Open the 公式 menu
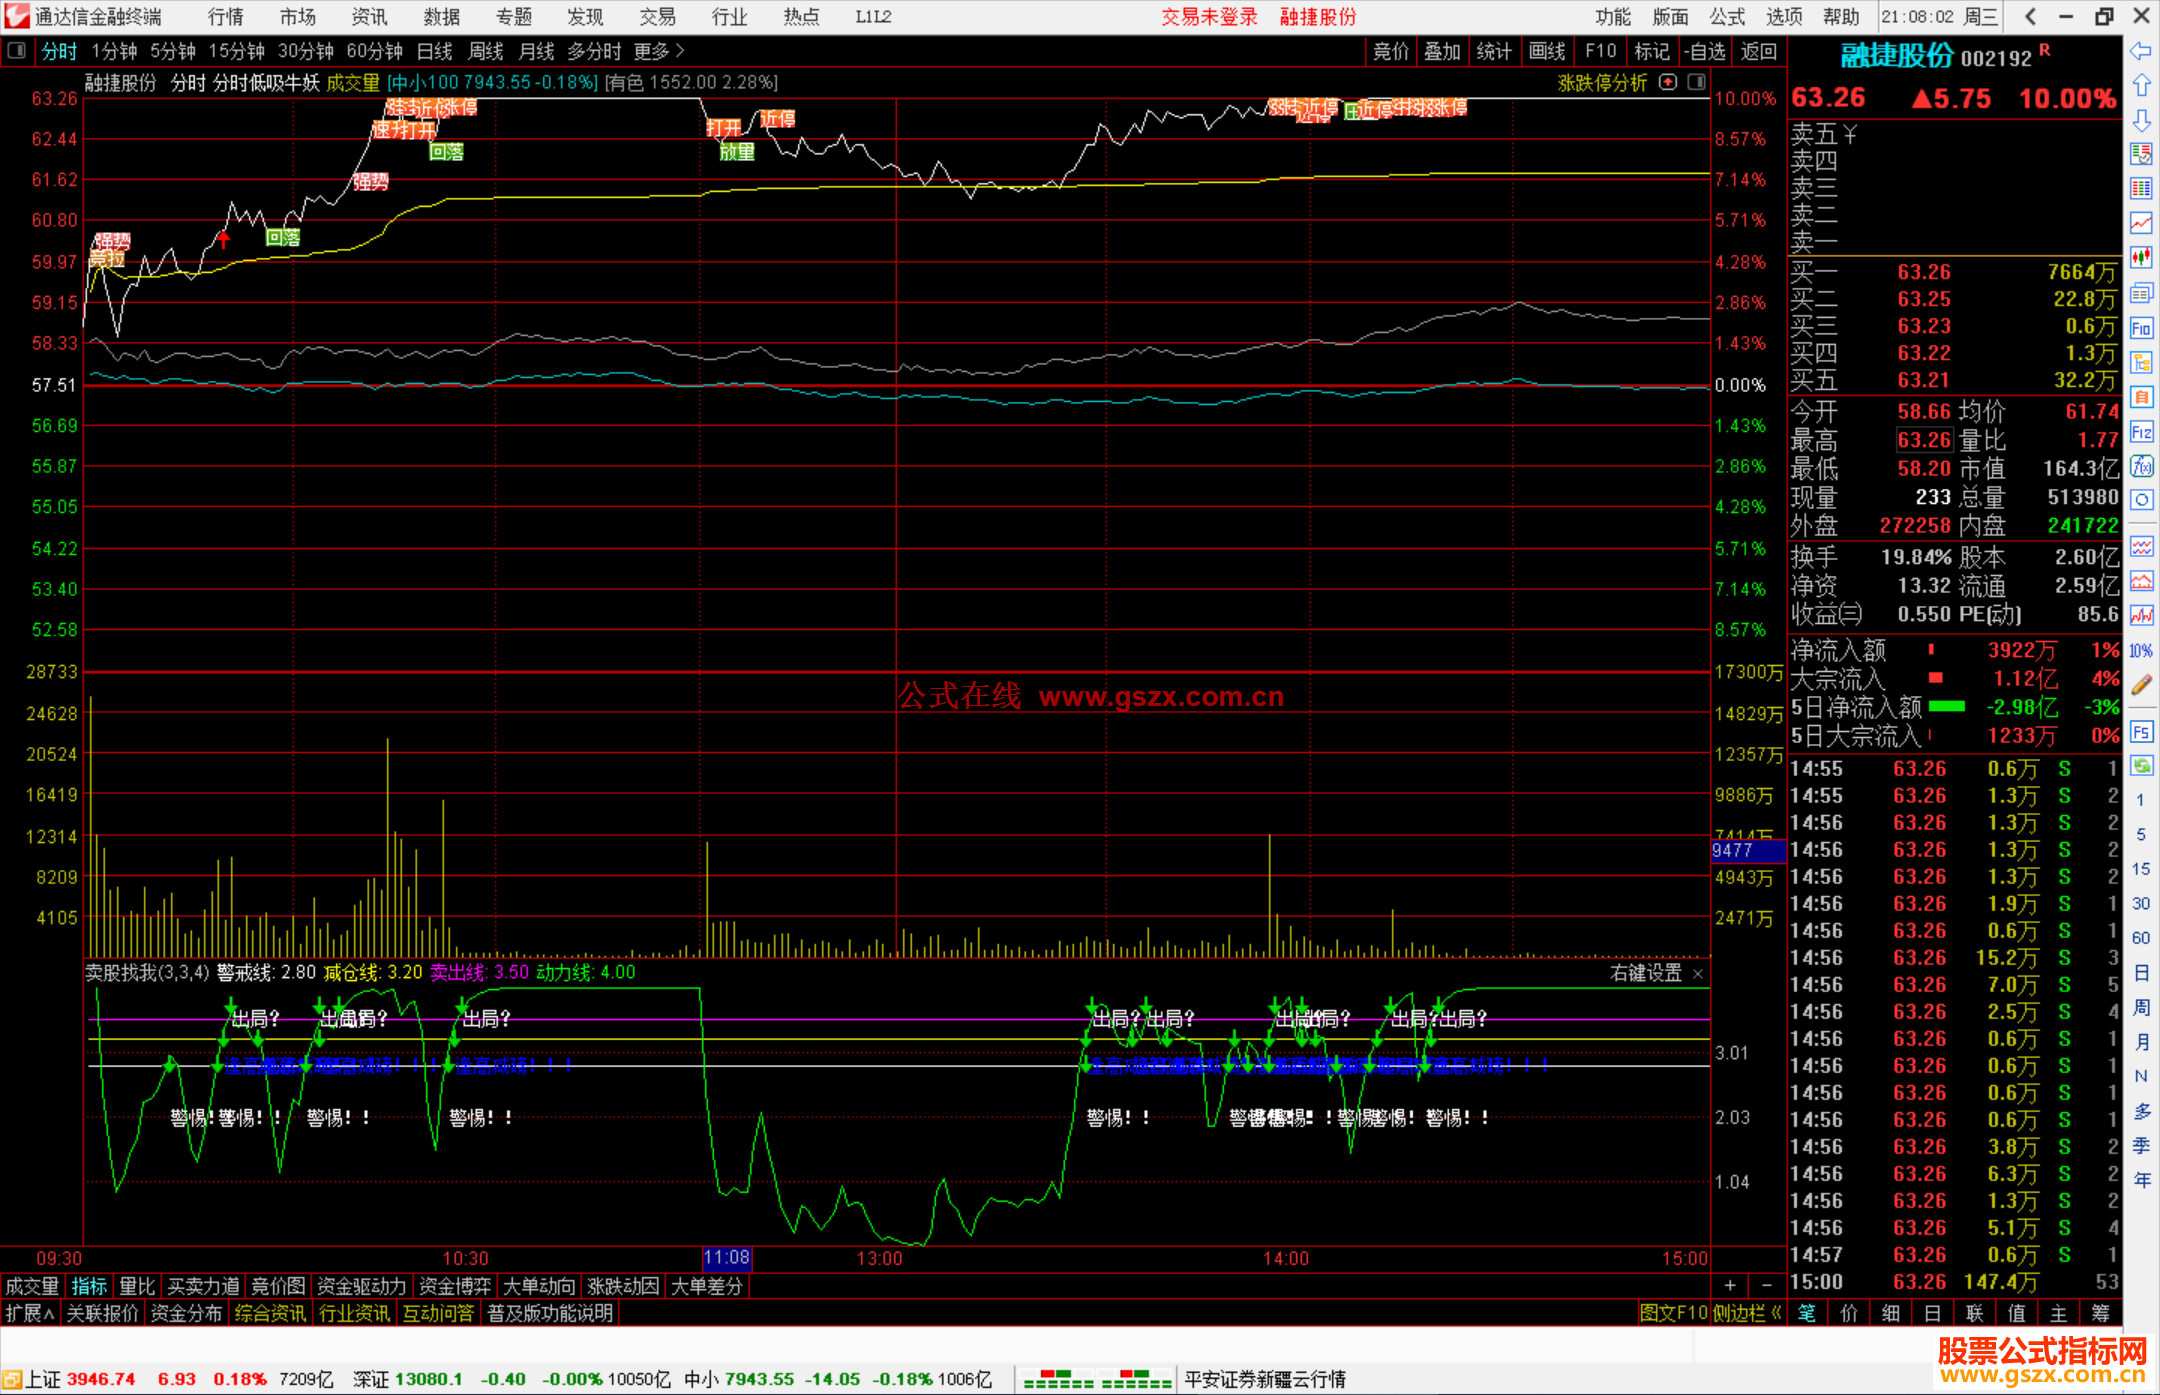 1727,17
